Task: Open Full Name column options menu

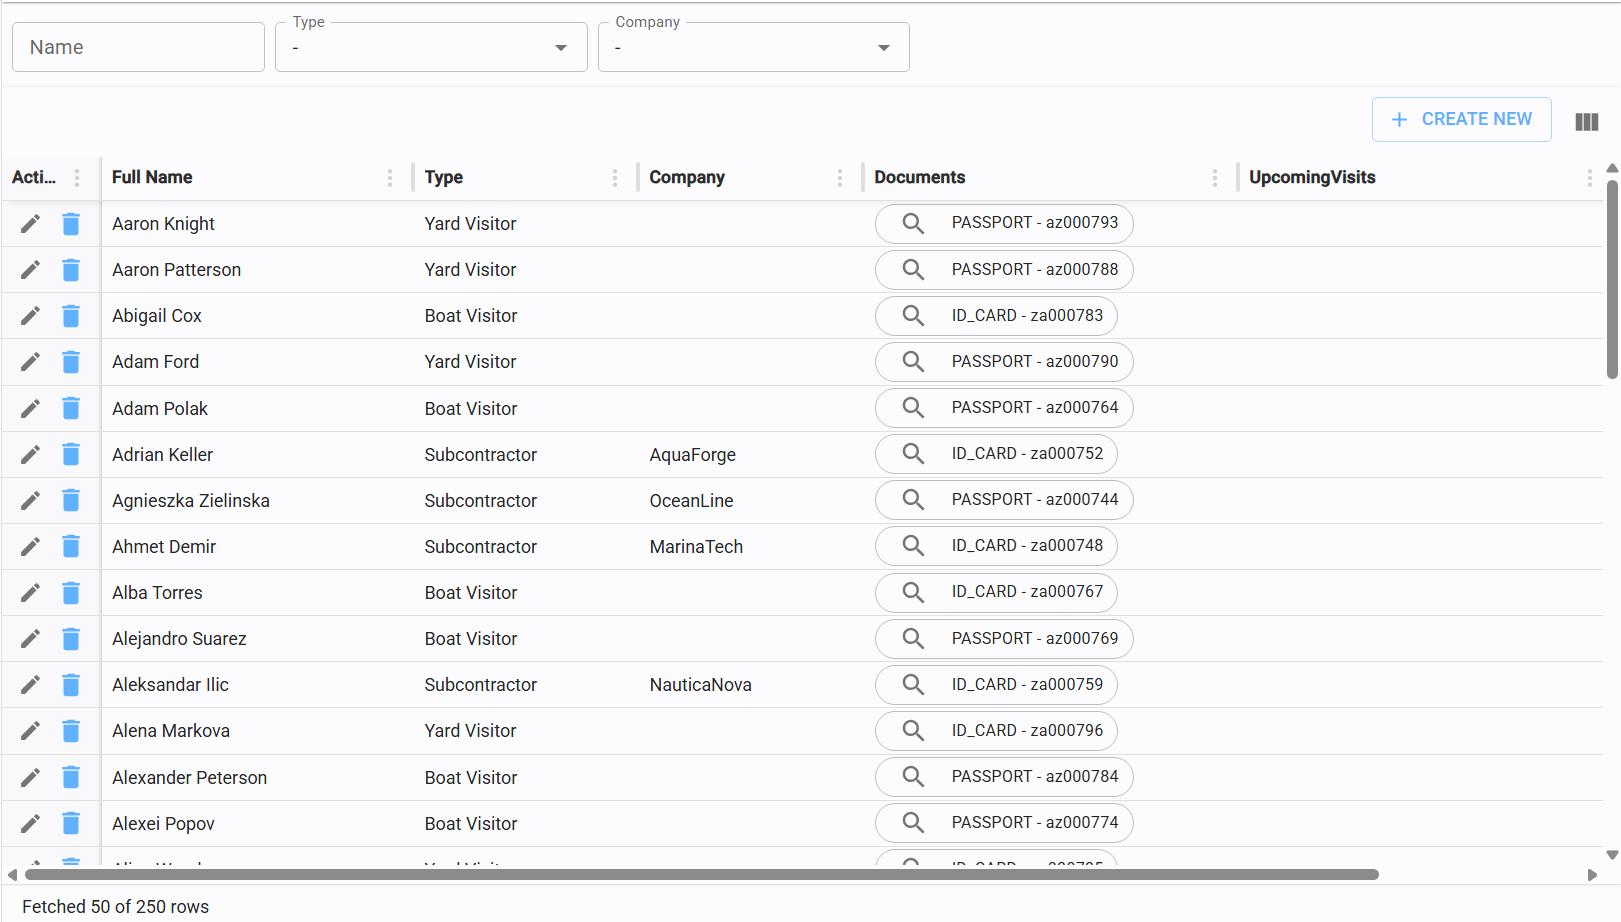Action: (389, 178)
